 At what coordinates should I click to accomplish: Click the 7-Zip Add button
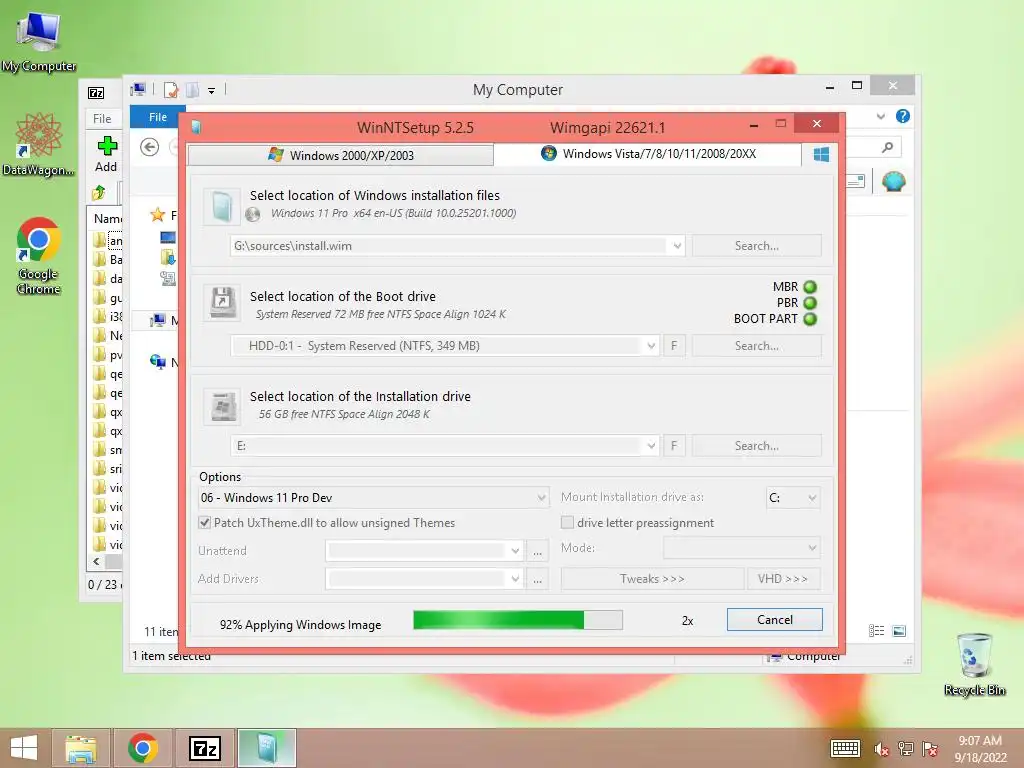coord(106,155)
